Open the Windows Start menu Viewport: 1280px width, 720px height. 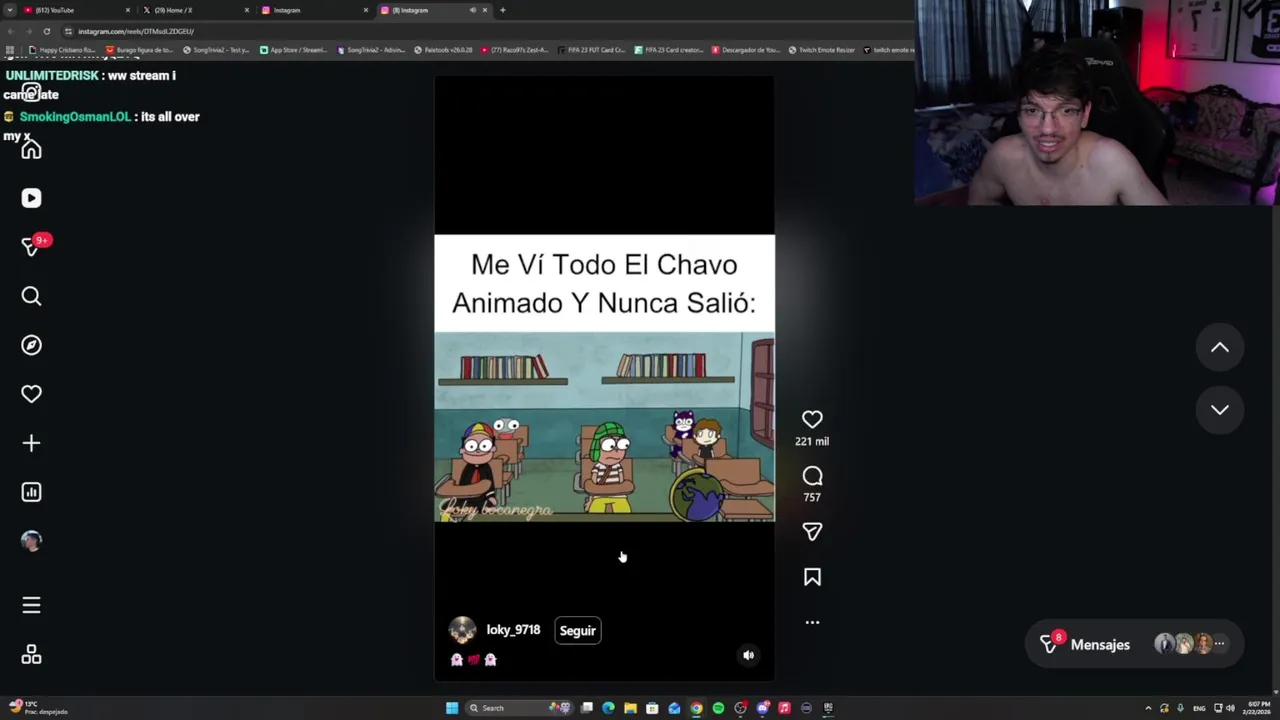[x=452, y=708]
